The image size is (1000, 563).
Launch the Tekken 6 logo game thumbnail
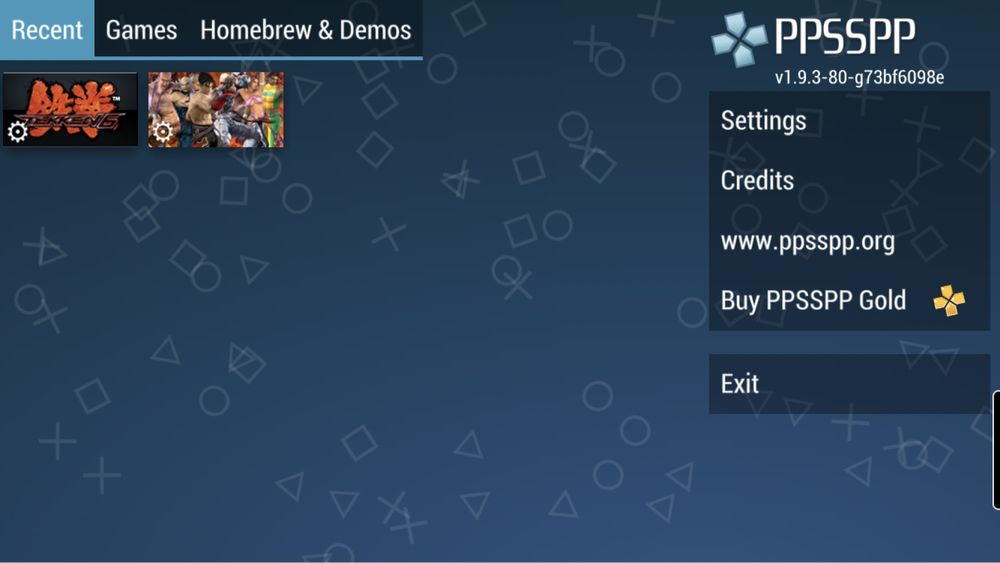coord(70,110)
